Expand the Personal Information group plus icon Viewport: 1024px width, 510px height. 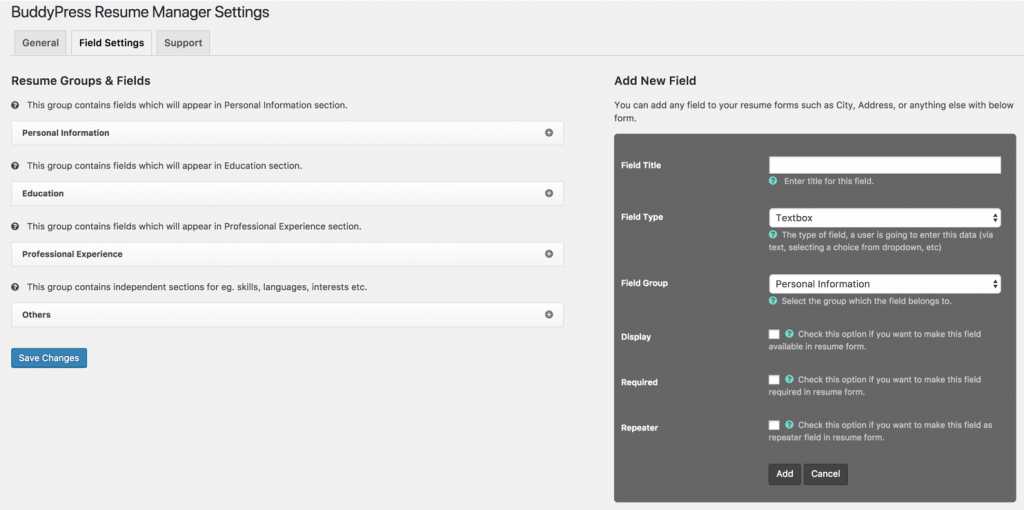tap(549, 133)
